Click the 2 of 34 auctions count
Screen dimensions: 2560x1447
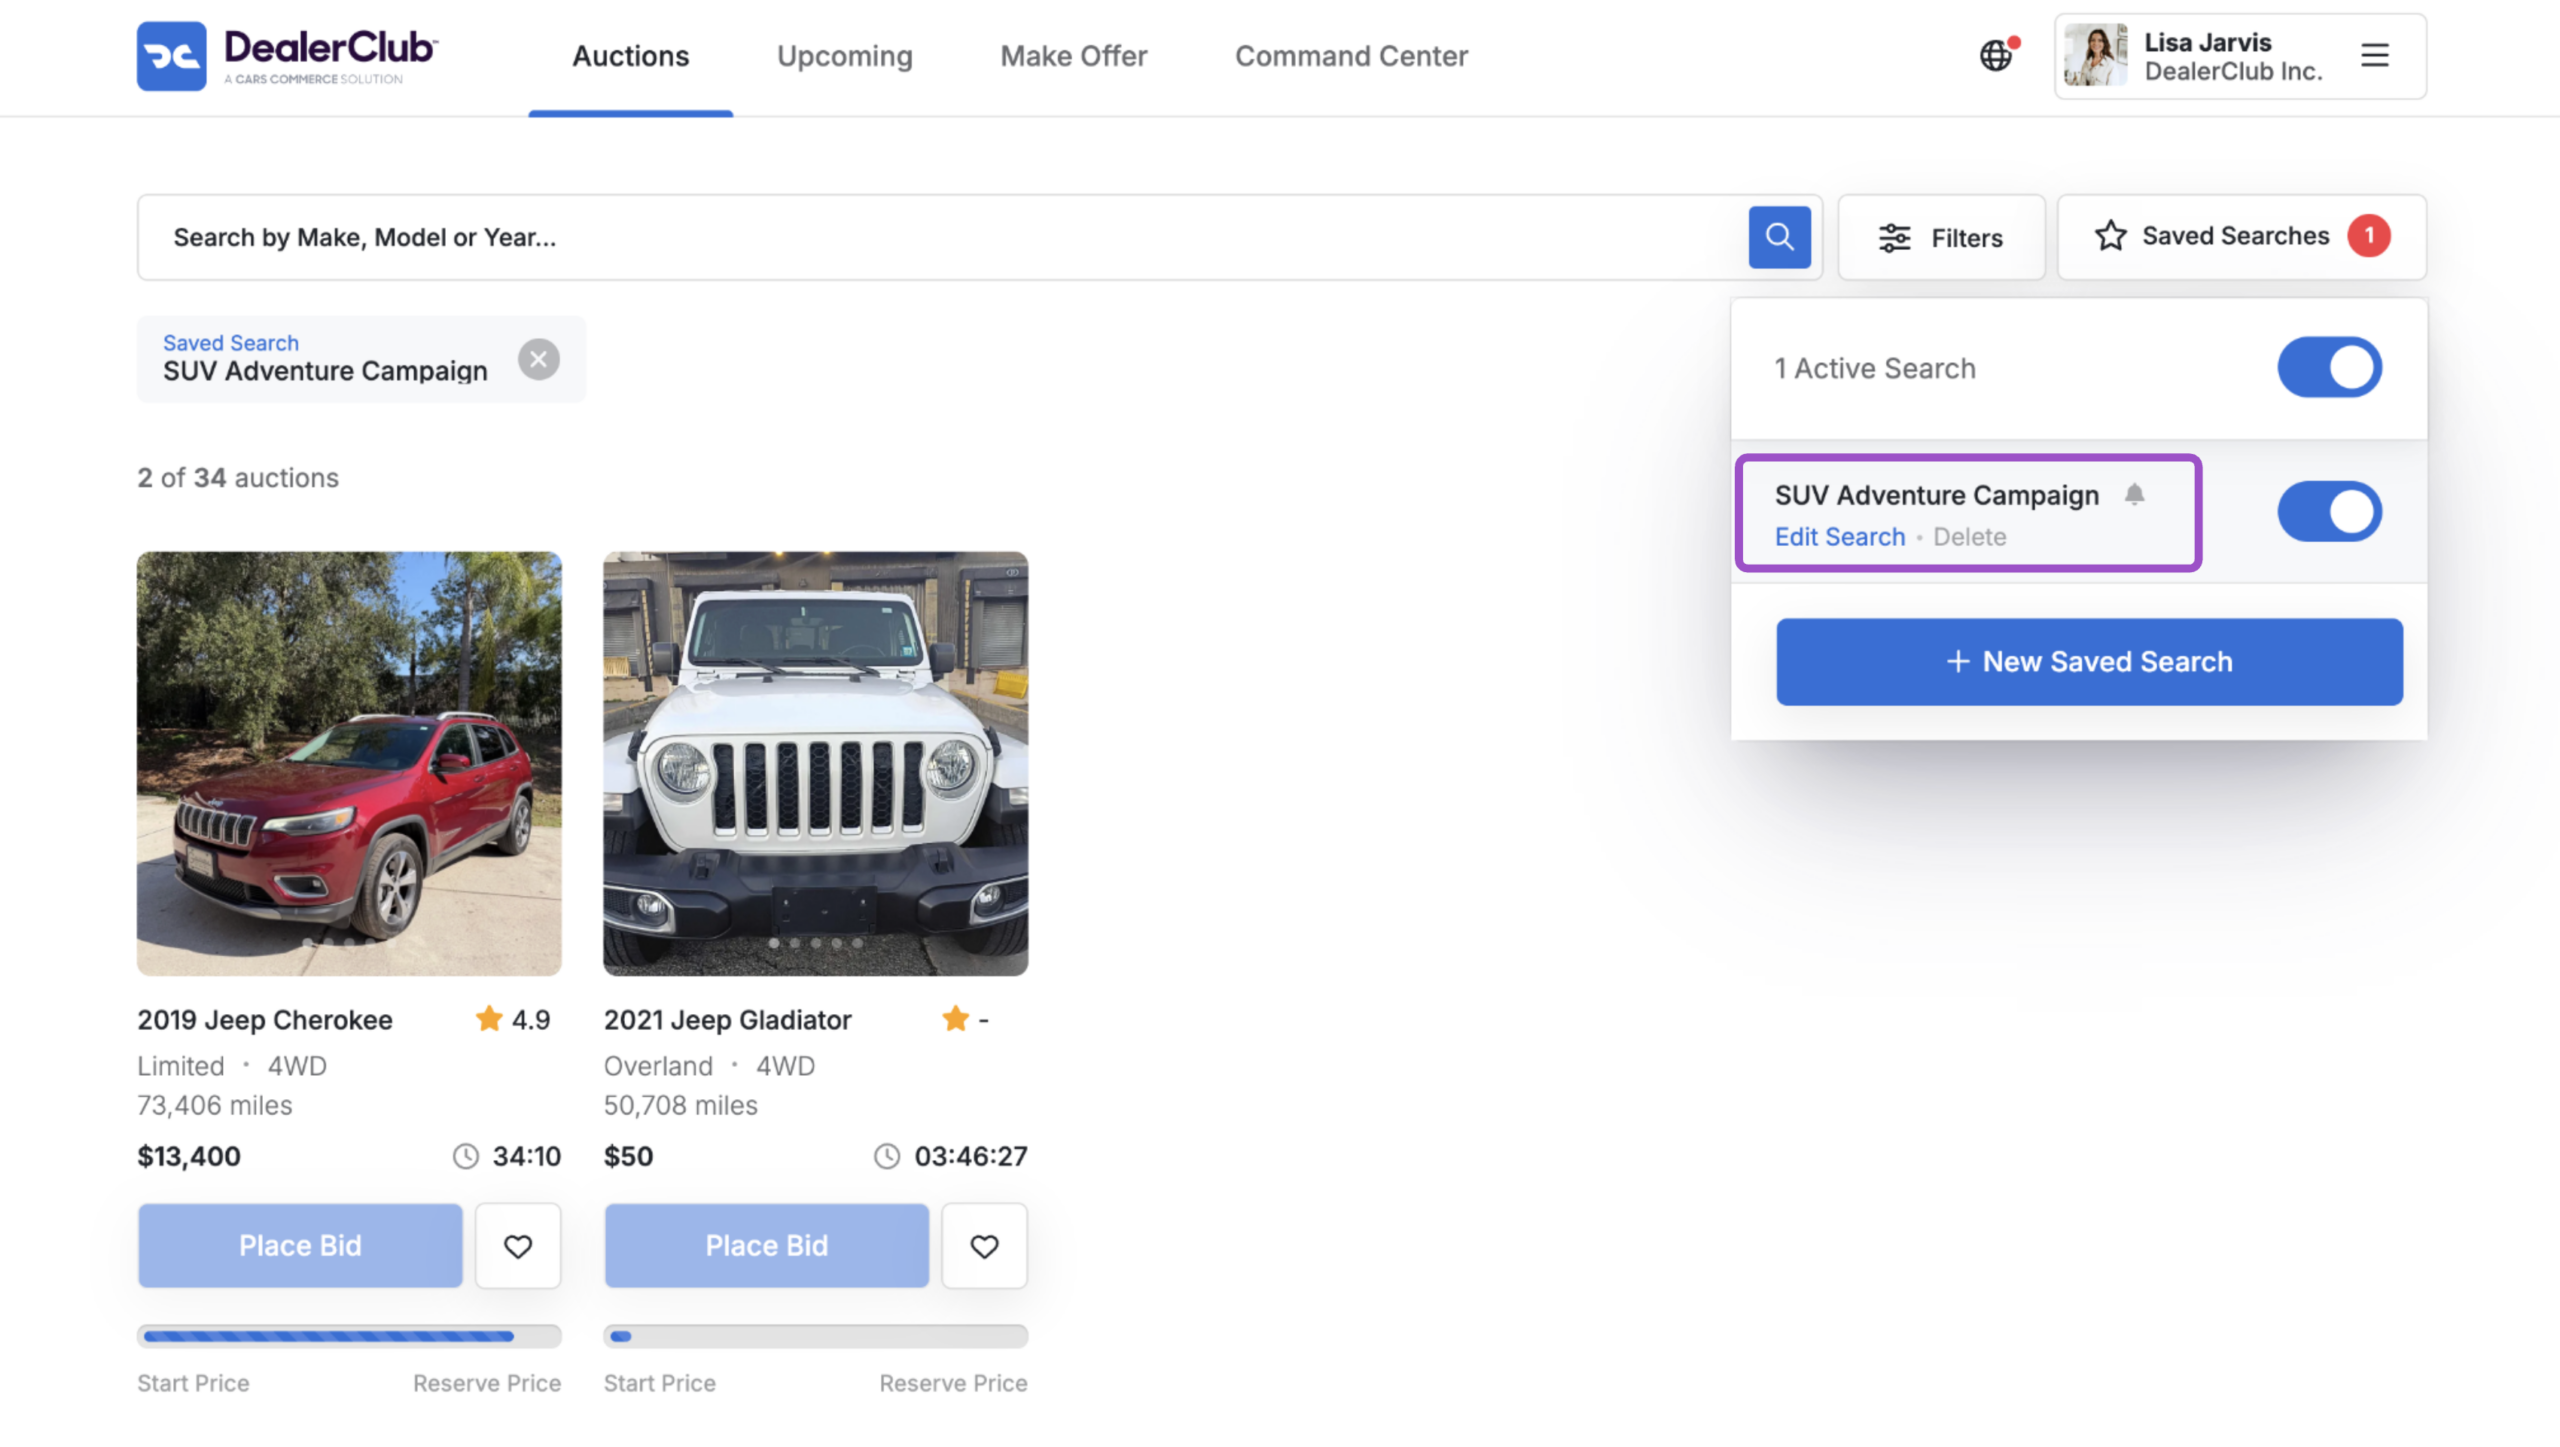tap(238, 478)
